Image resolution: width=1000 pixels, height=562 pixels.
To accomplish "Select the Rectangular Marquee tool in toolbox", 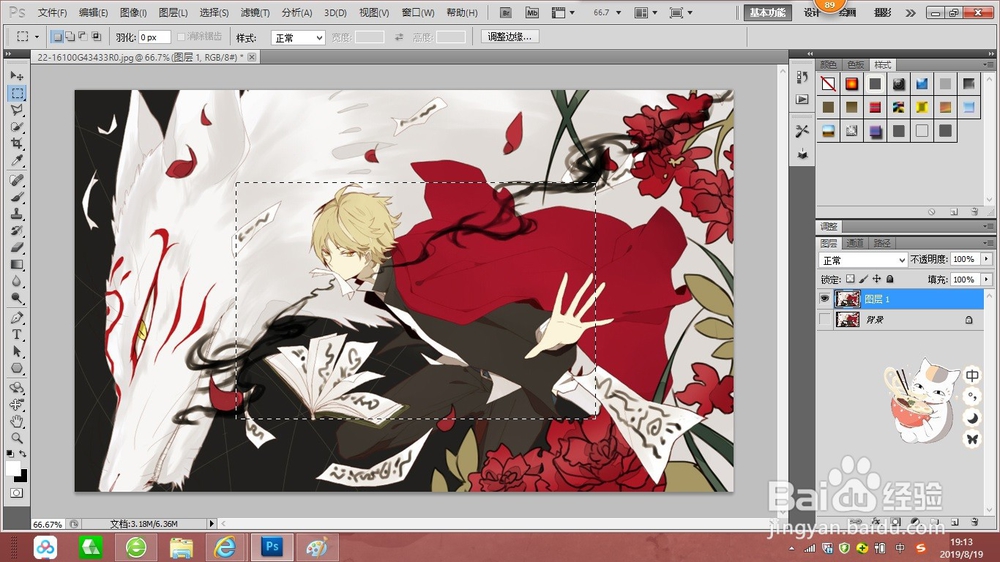I will [17, 93].
